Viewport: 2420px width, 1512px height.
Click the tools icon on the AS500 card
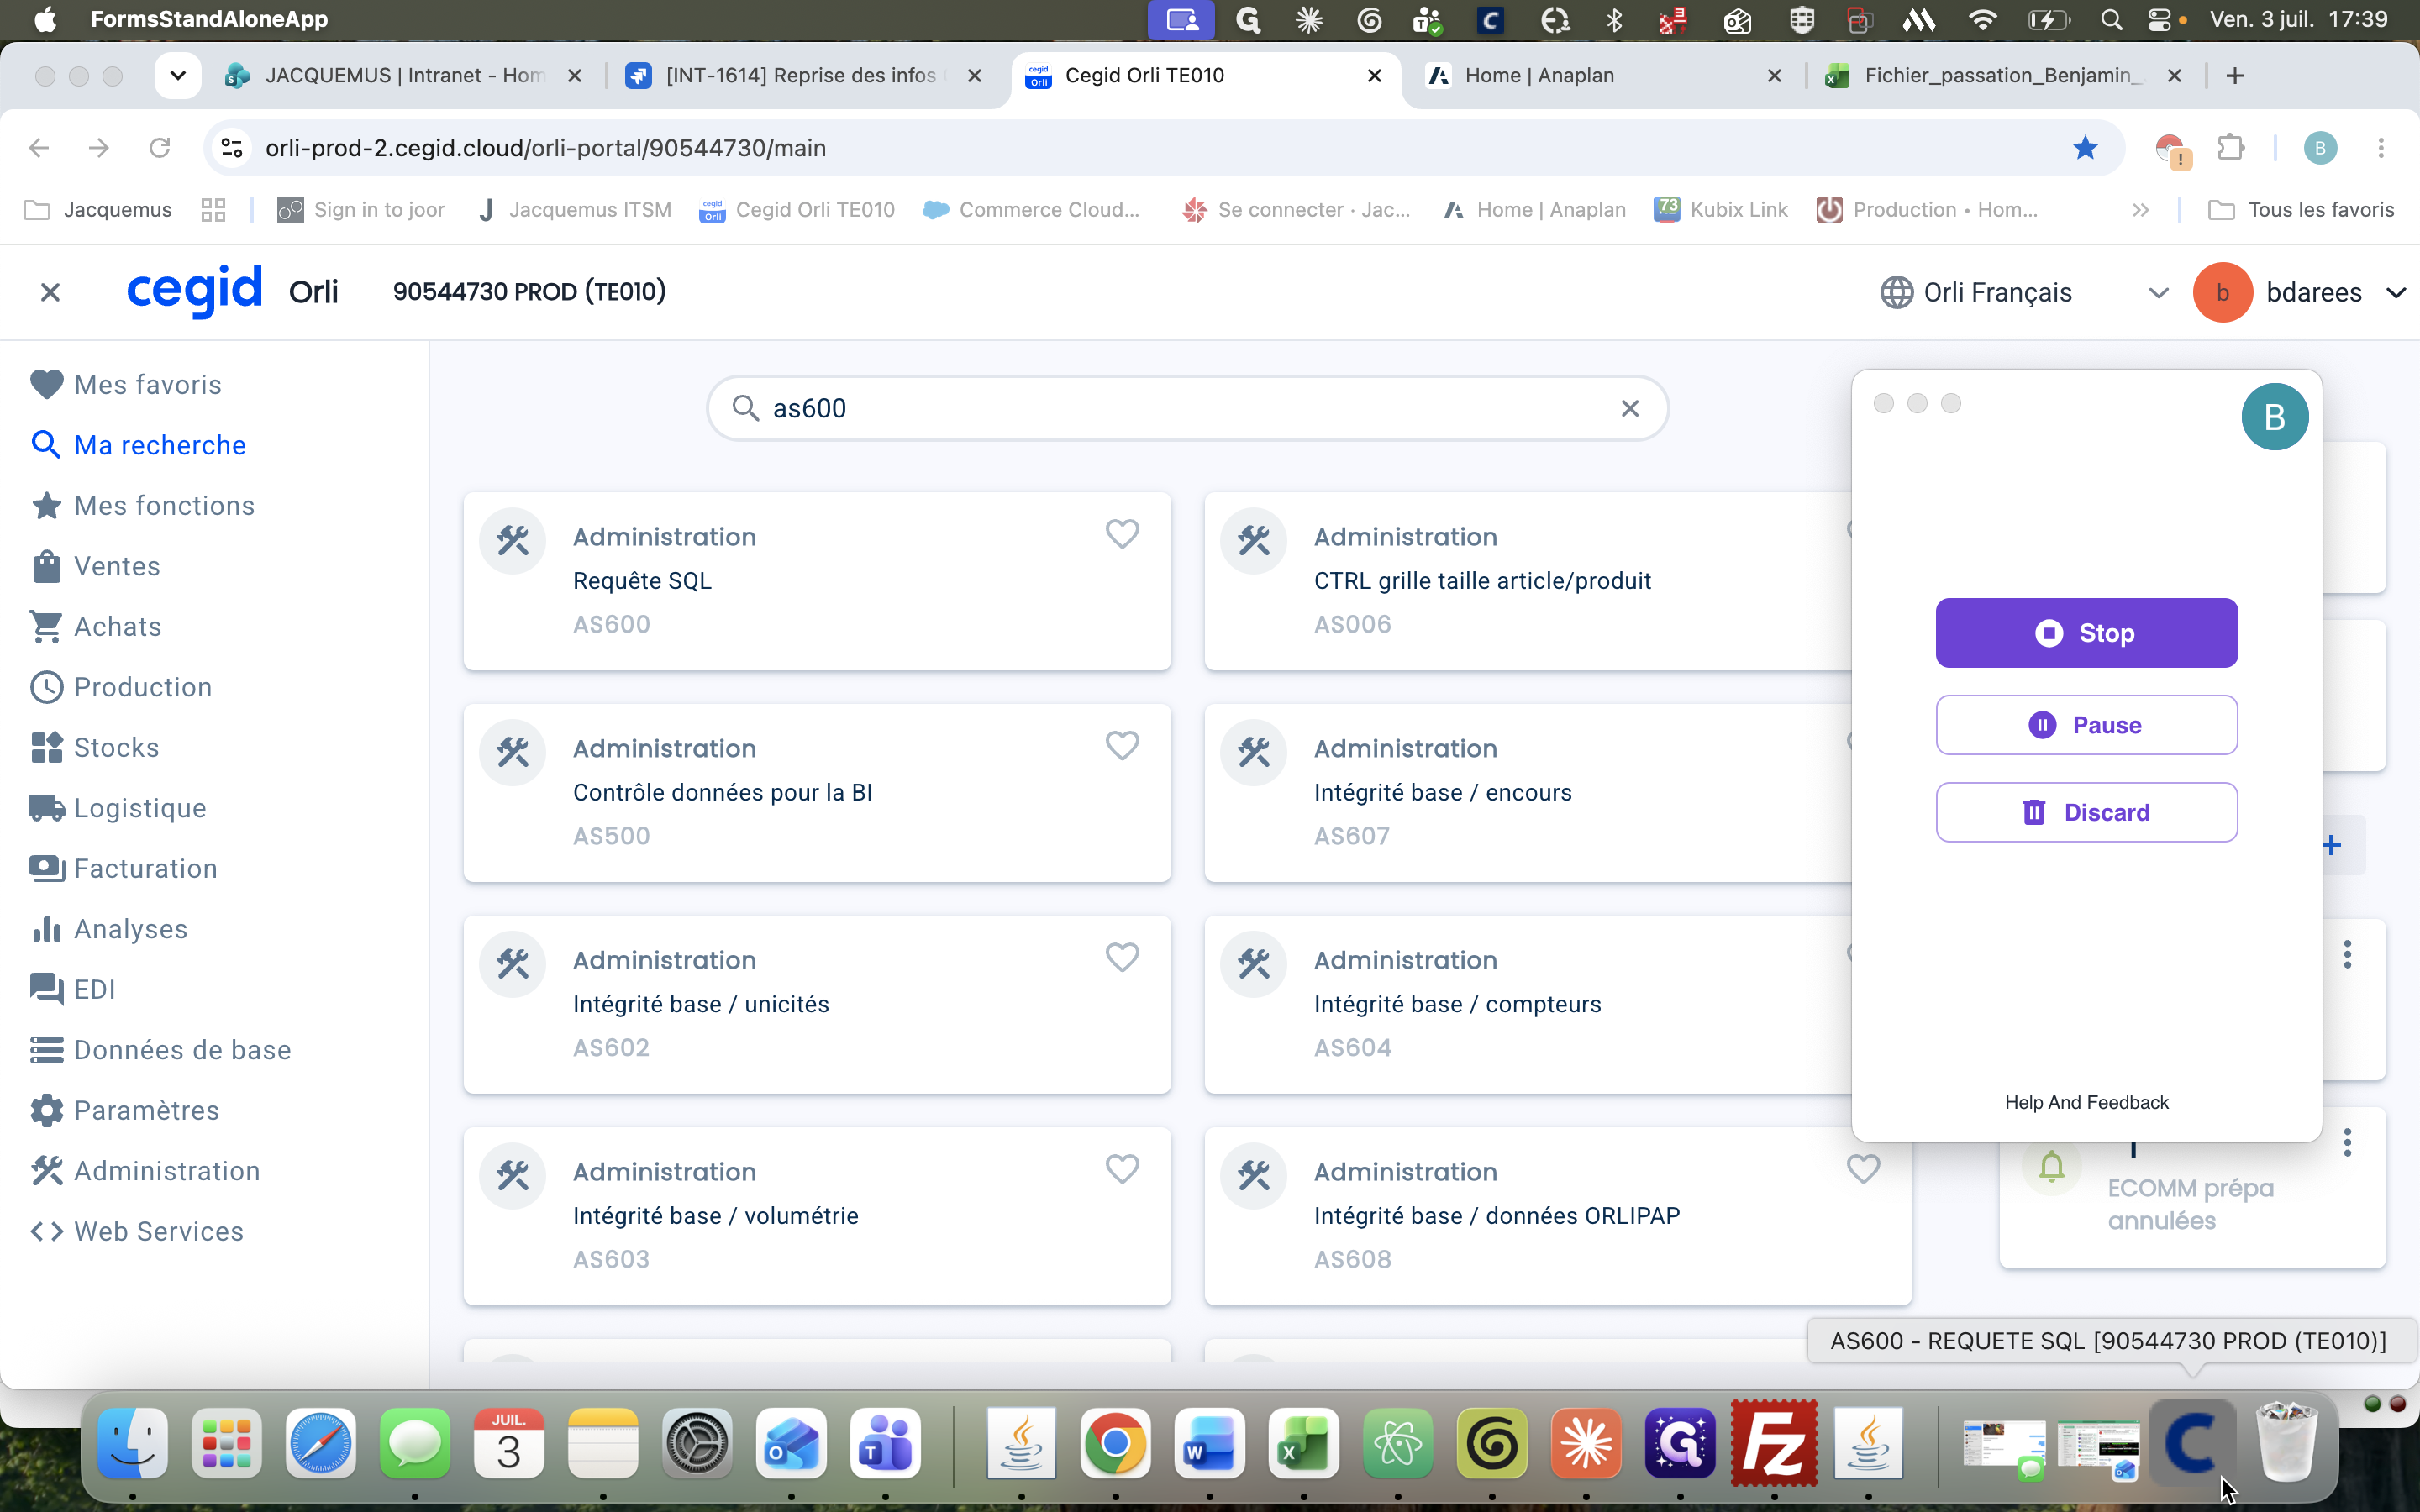pyautogui.click(x=513, y=752)
